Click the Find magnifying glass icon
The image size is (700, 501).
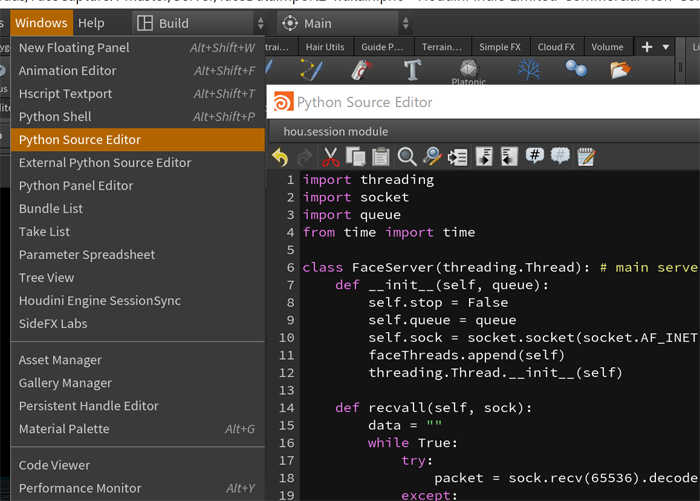pos(407,157)
